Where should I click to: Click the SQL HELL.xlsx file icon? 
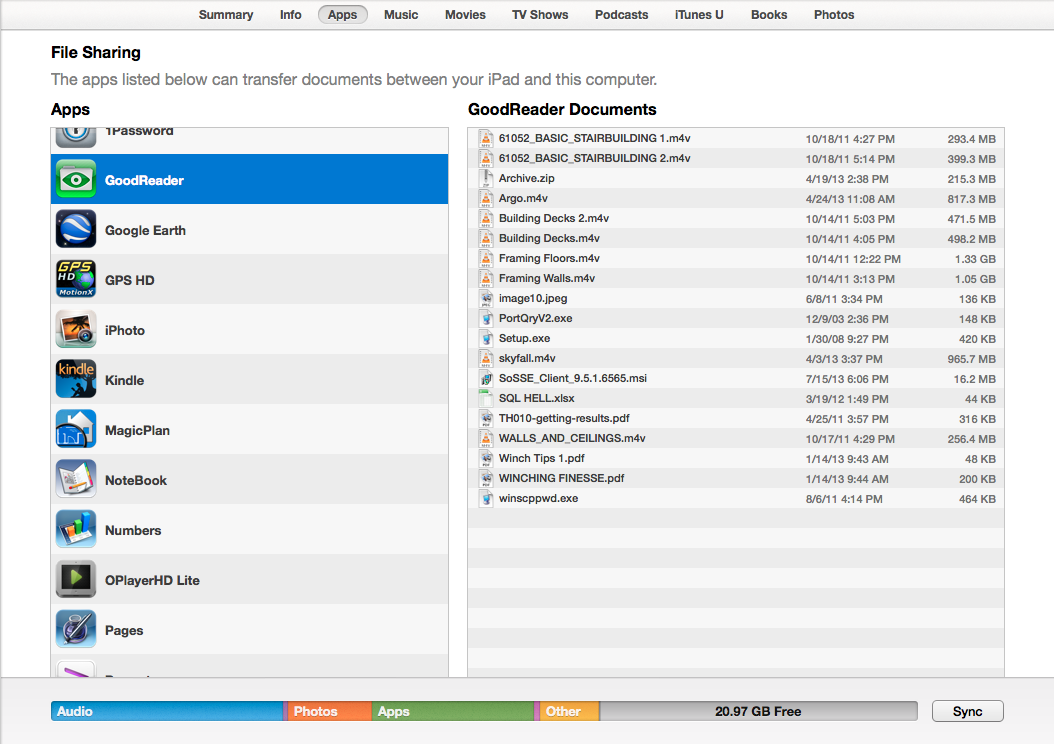point(485,399)
